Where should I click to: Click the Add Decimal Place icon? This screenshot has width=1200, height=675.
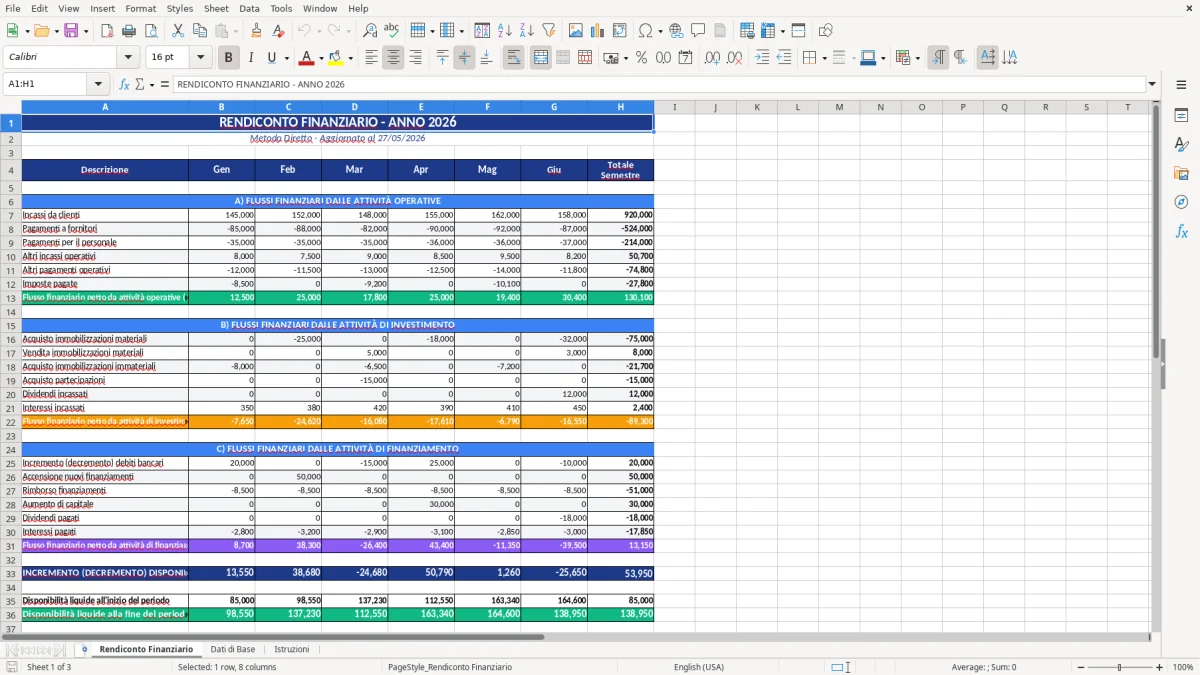712,58
